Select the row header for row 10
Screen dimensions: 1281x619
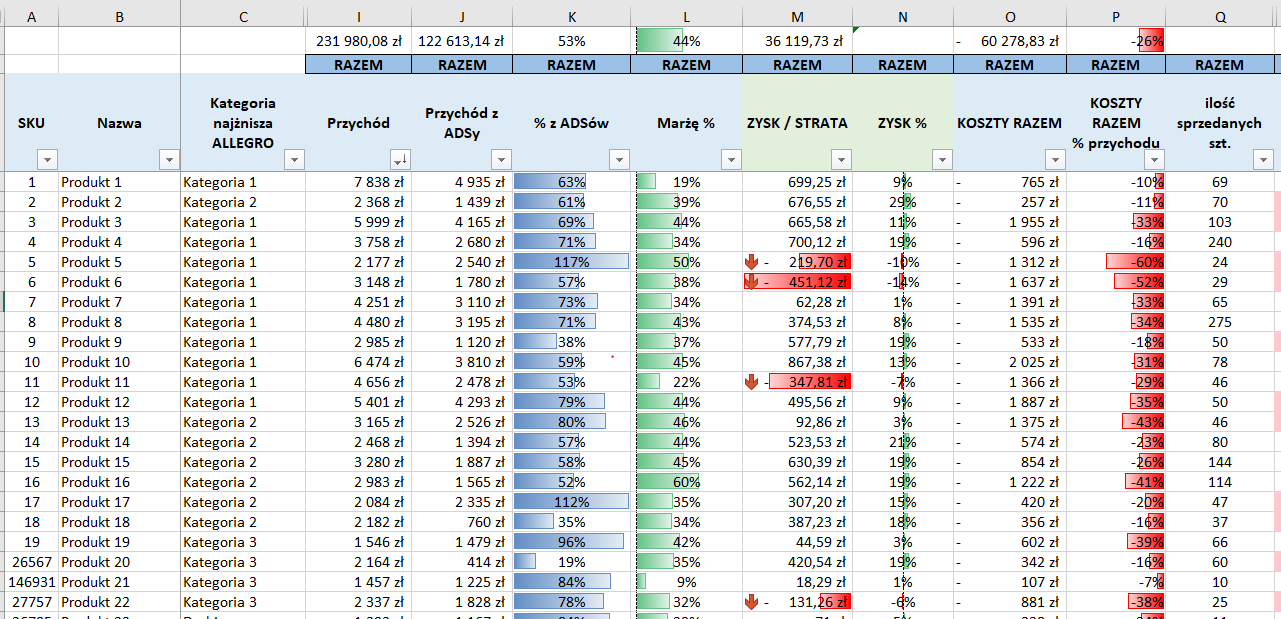pos(30,362)
